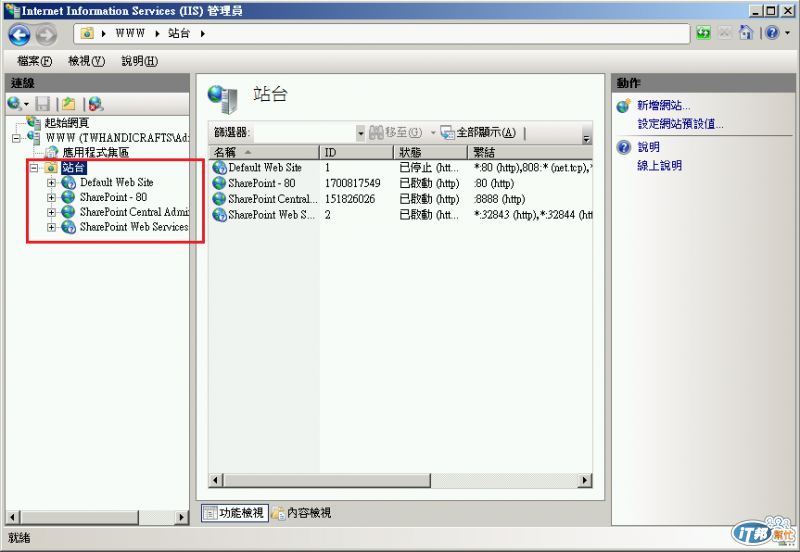Image resolution: width=800 pixels, height=552 pixels.
Task: Open Help with the blue question mark icon in address bar
Action: (772, 33)
